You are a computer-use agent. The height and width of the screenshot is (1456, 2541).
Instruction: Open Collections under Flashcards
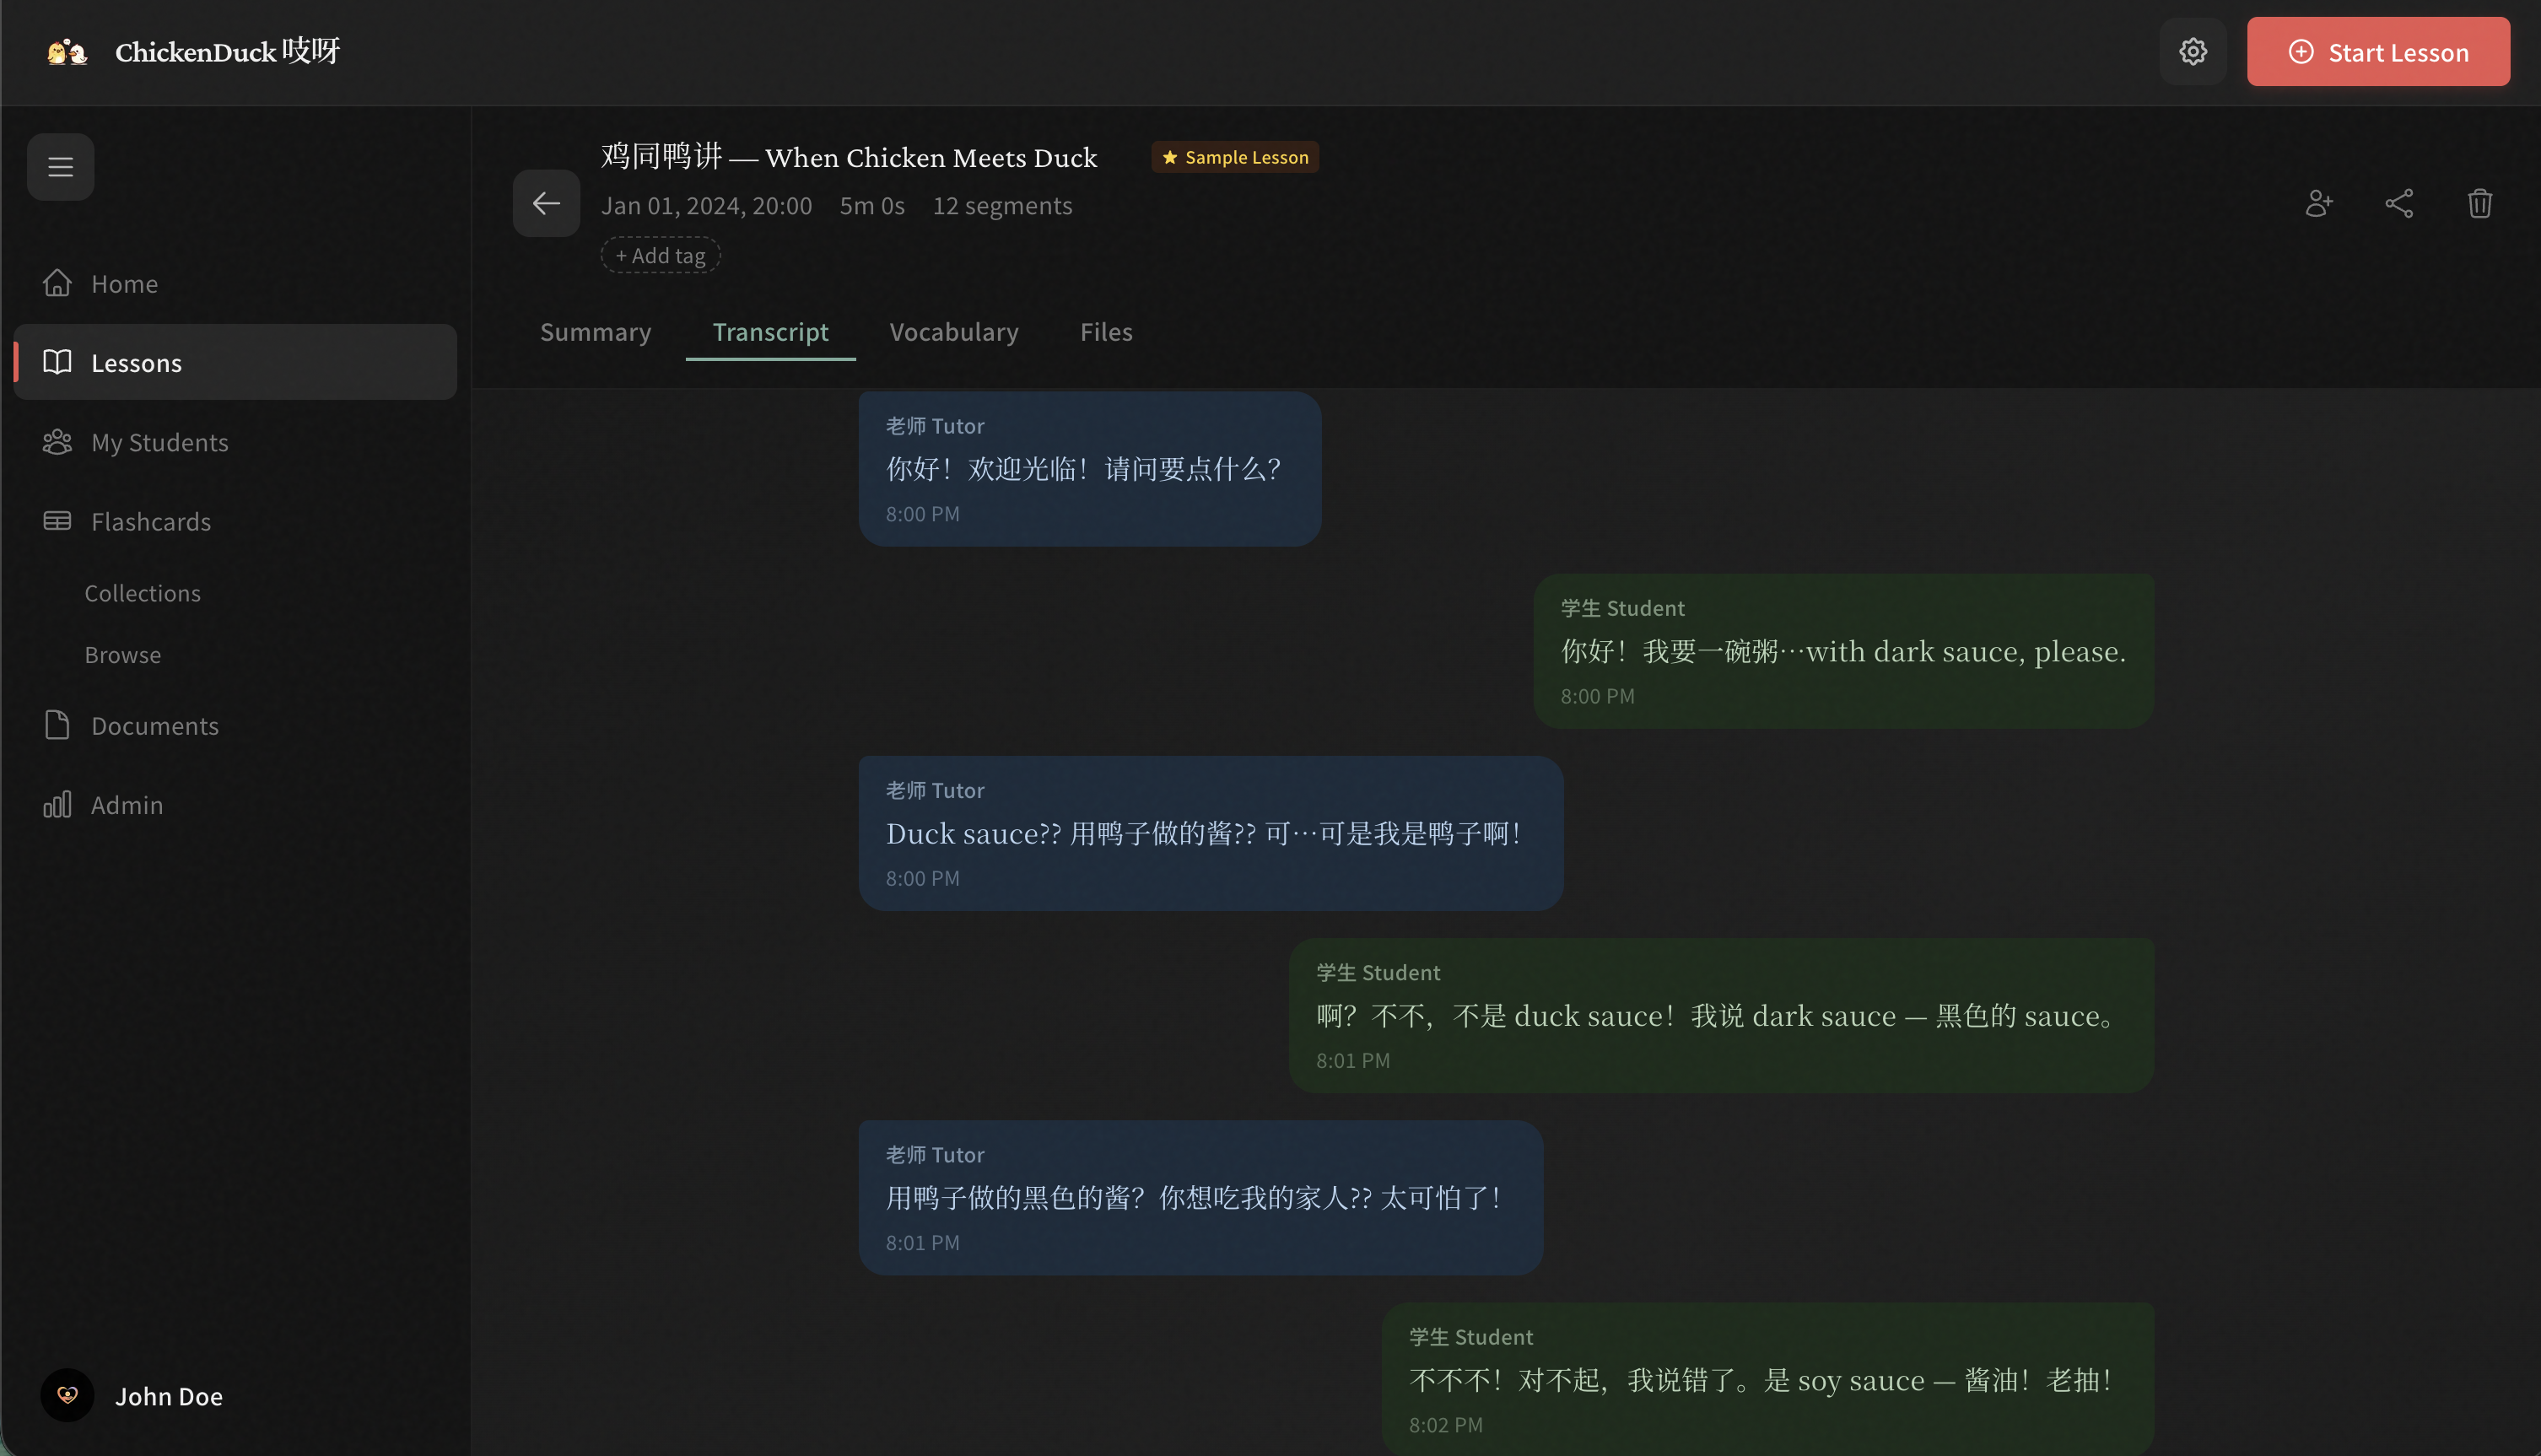point(142,593)
